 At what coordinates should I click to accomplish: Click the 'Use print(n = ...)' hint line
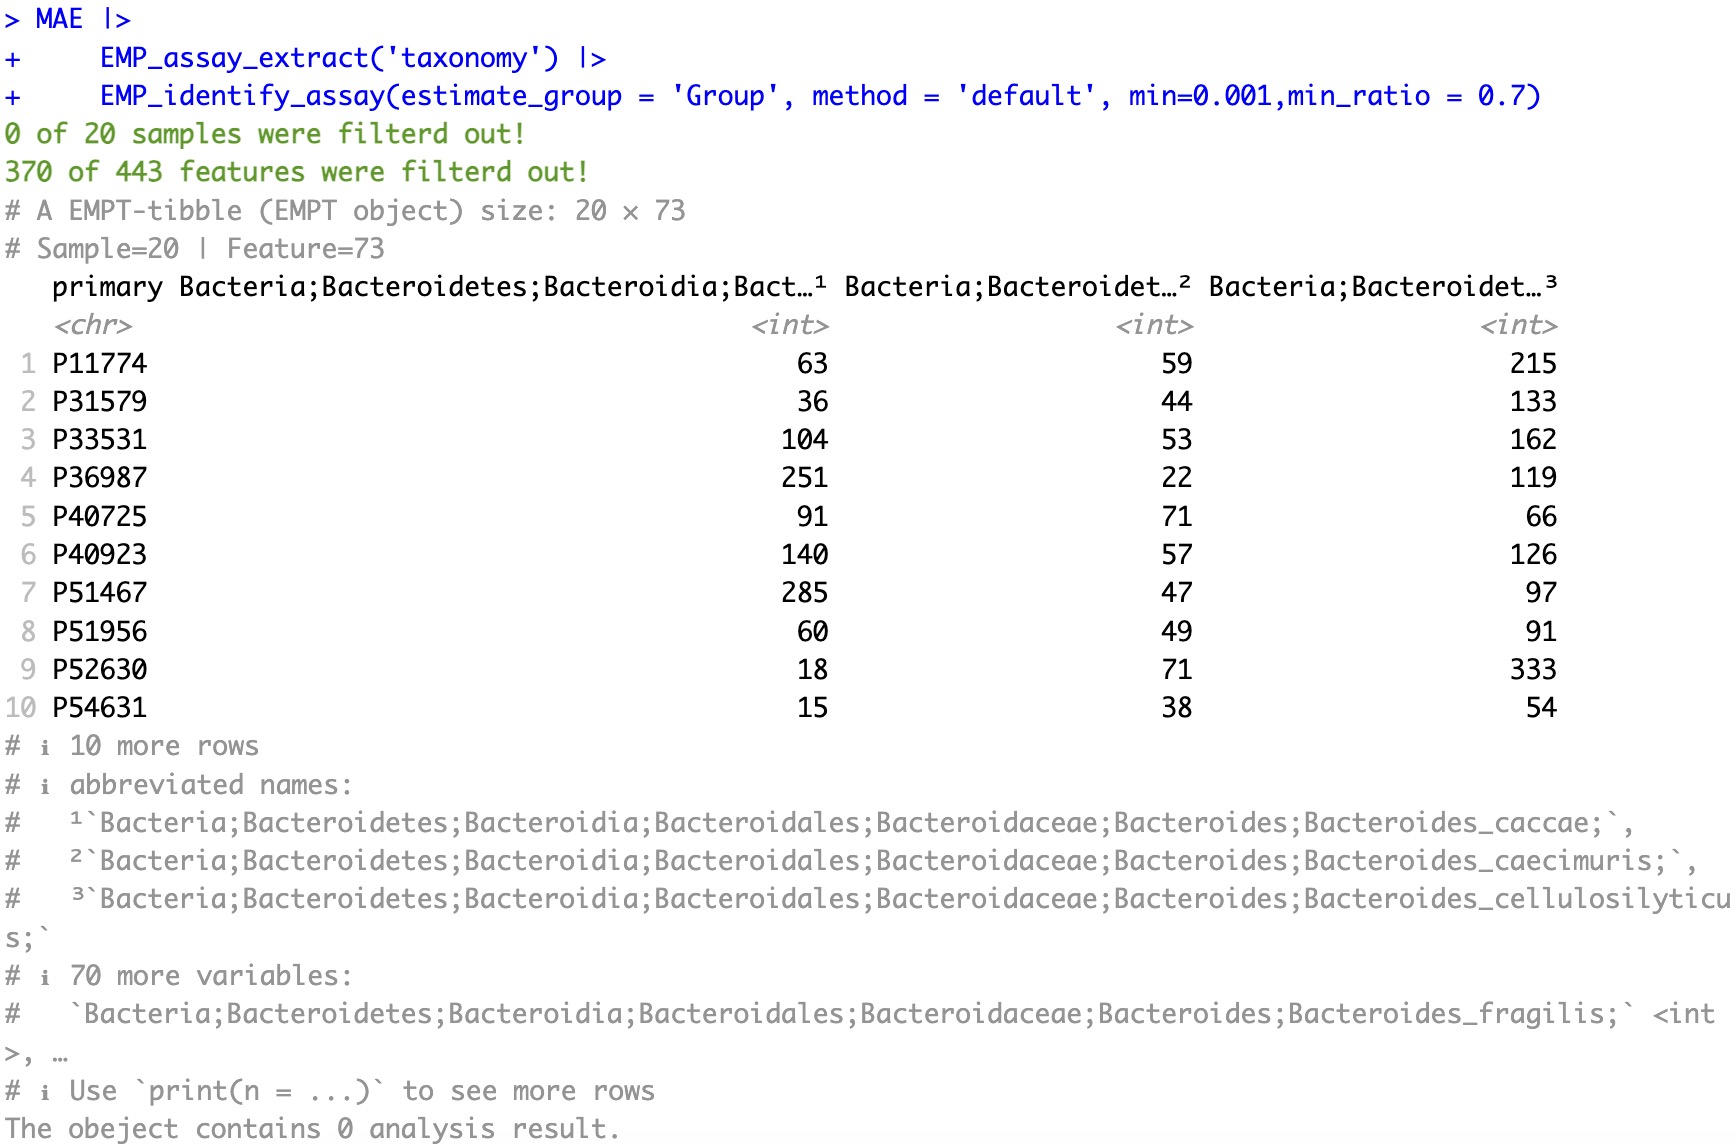click(x=360, y=1091)
